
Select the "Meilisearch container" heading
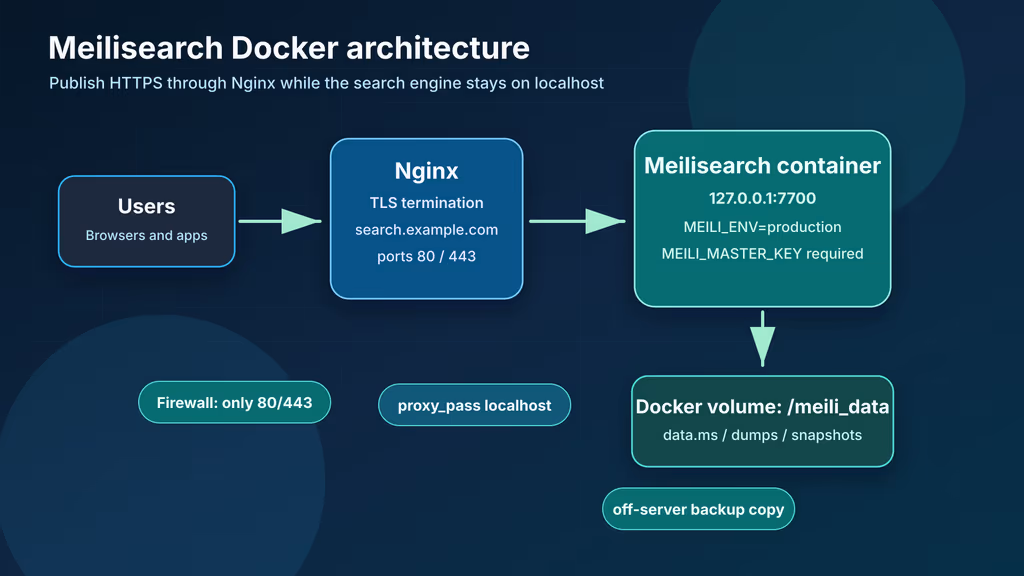tap(762, 166)
